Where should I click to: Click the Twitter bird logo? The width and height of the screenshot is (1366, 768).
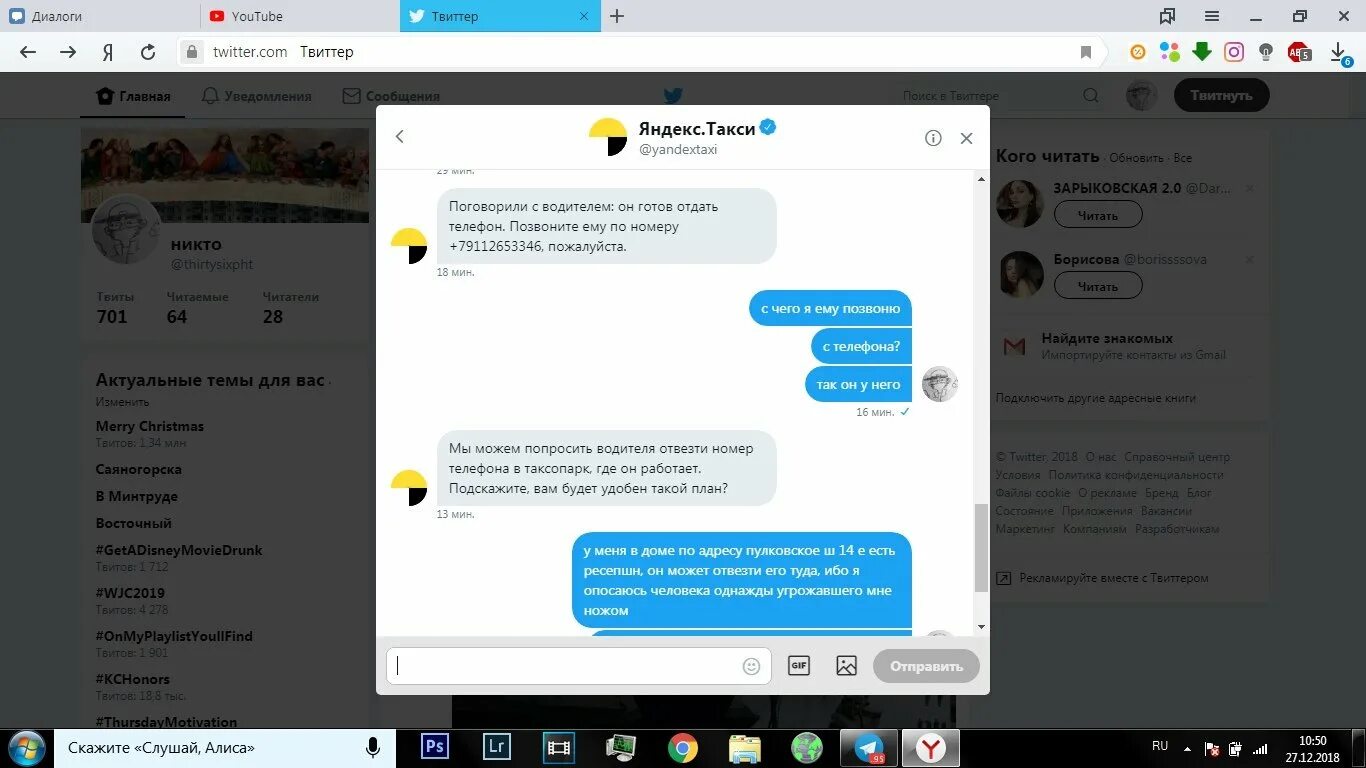point(673,96)
